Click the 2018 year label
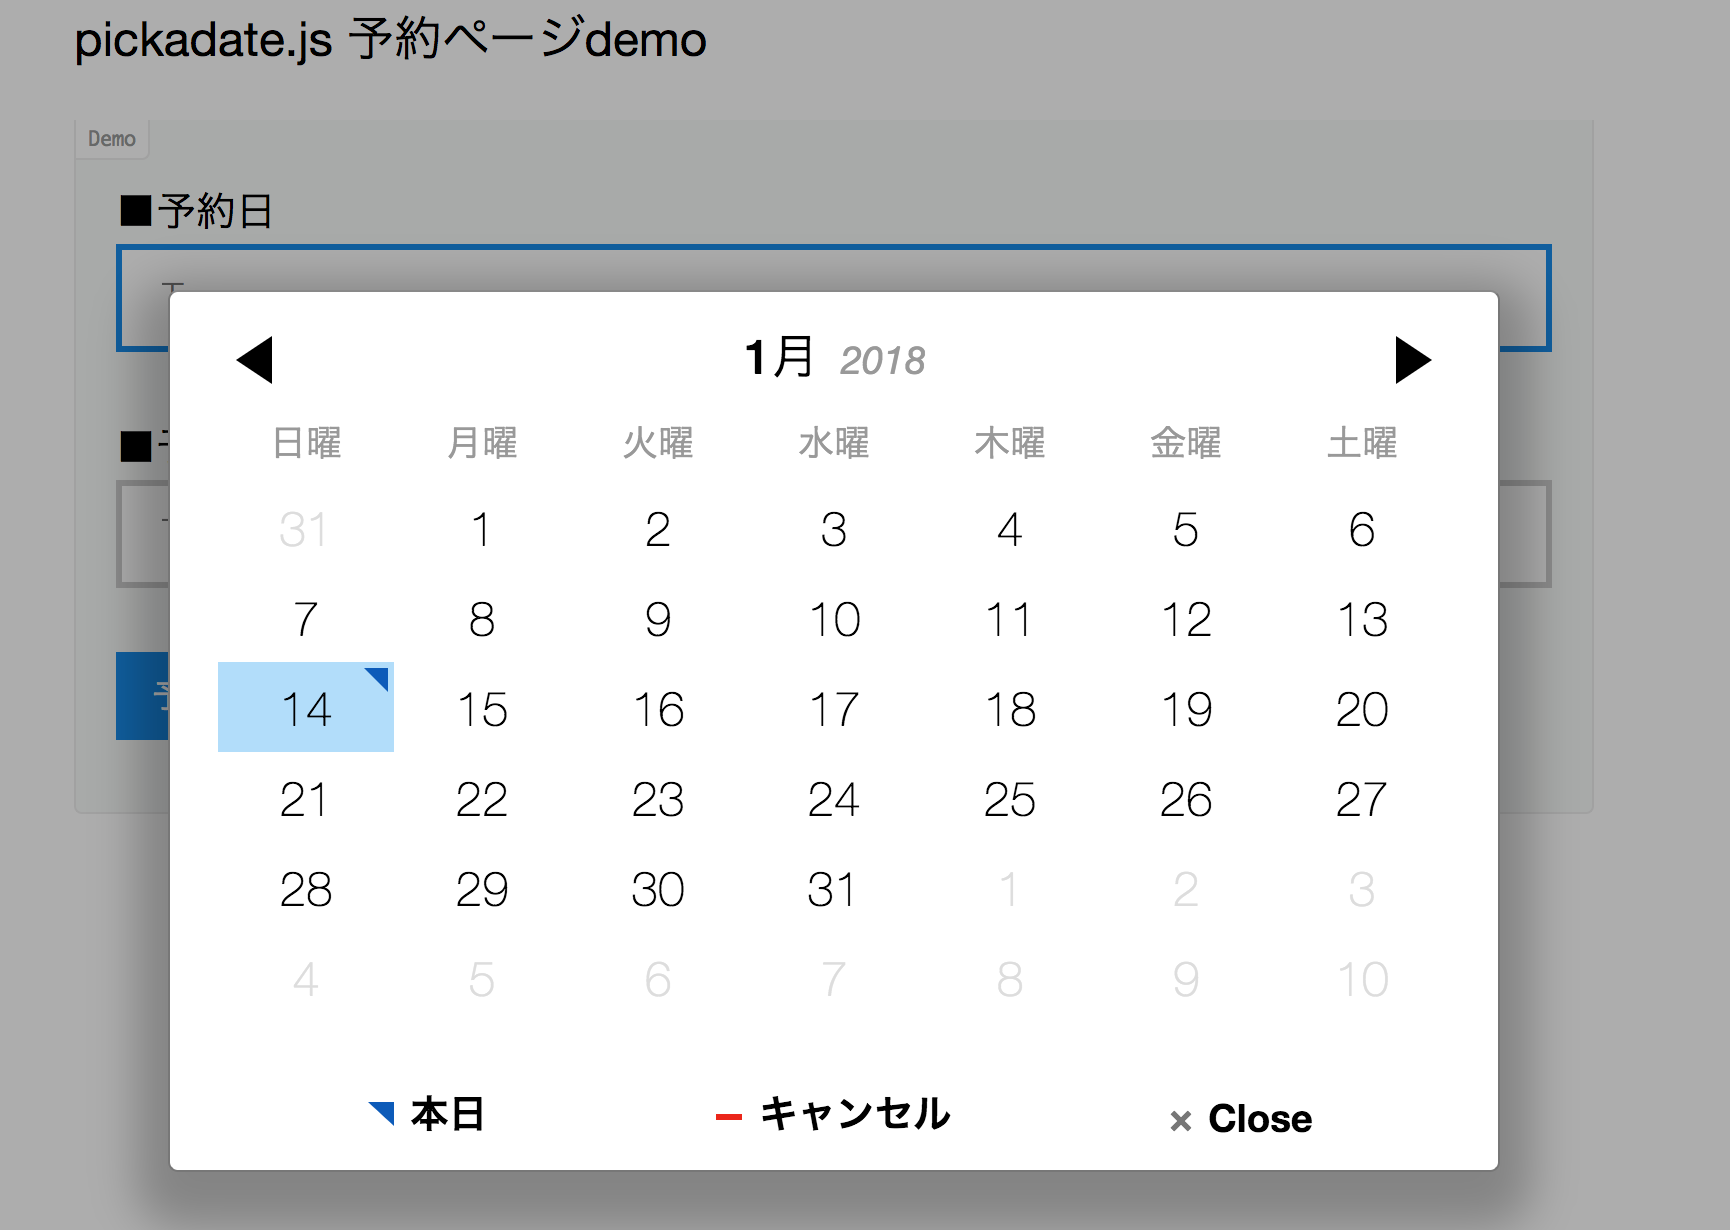 pyautogui.click(x=884, y=360)
